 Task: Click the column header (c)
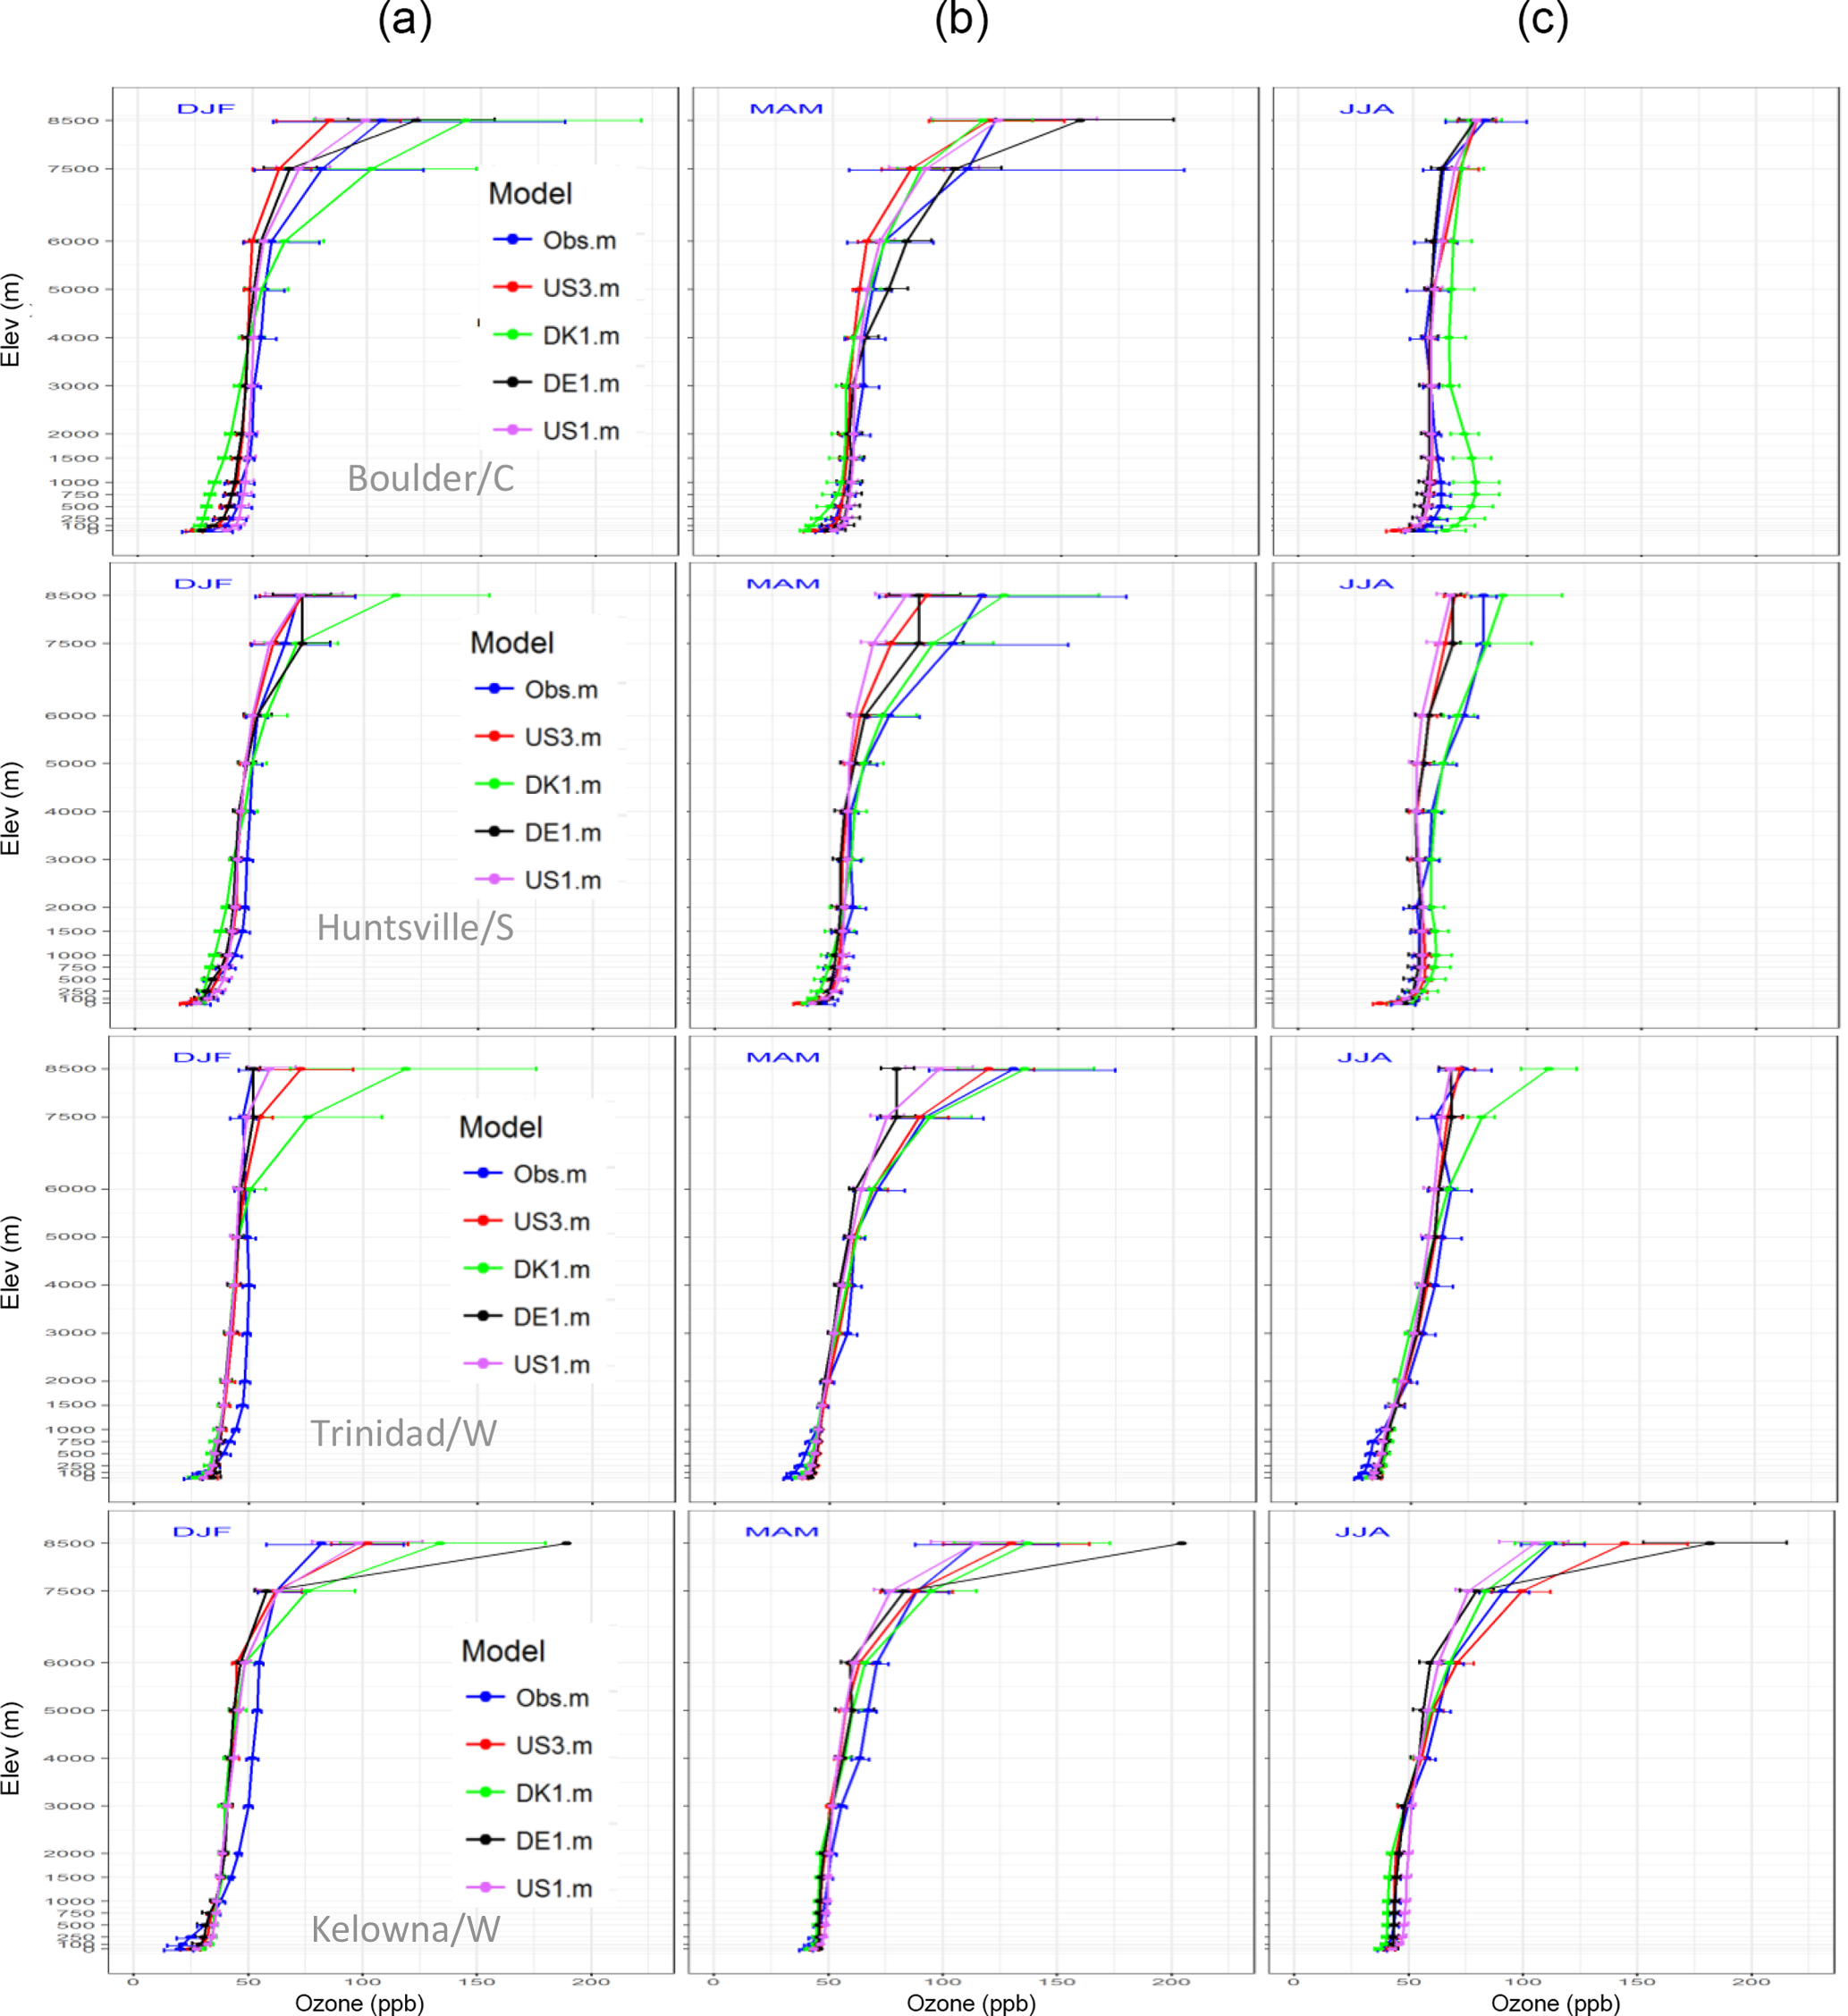(x=1542, y=20)
